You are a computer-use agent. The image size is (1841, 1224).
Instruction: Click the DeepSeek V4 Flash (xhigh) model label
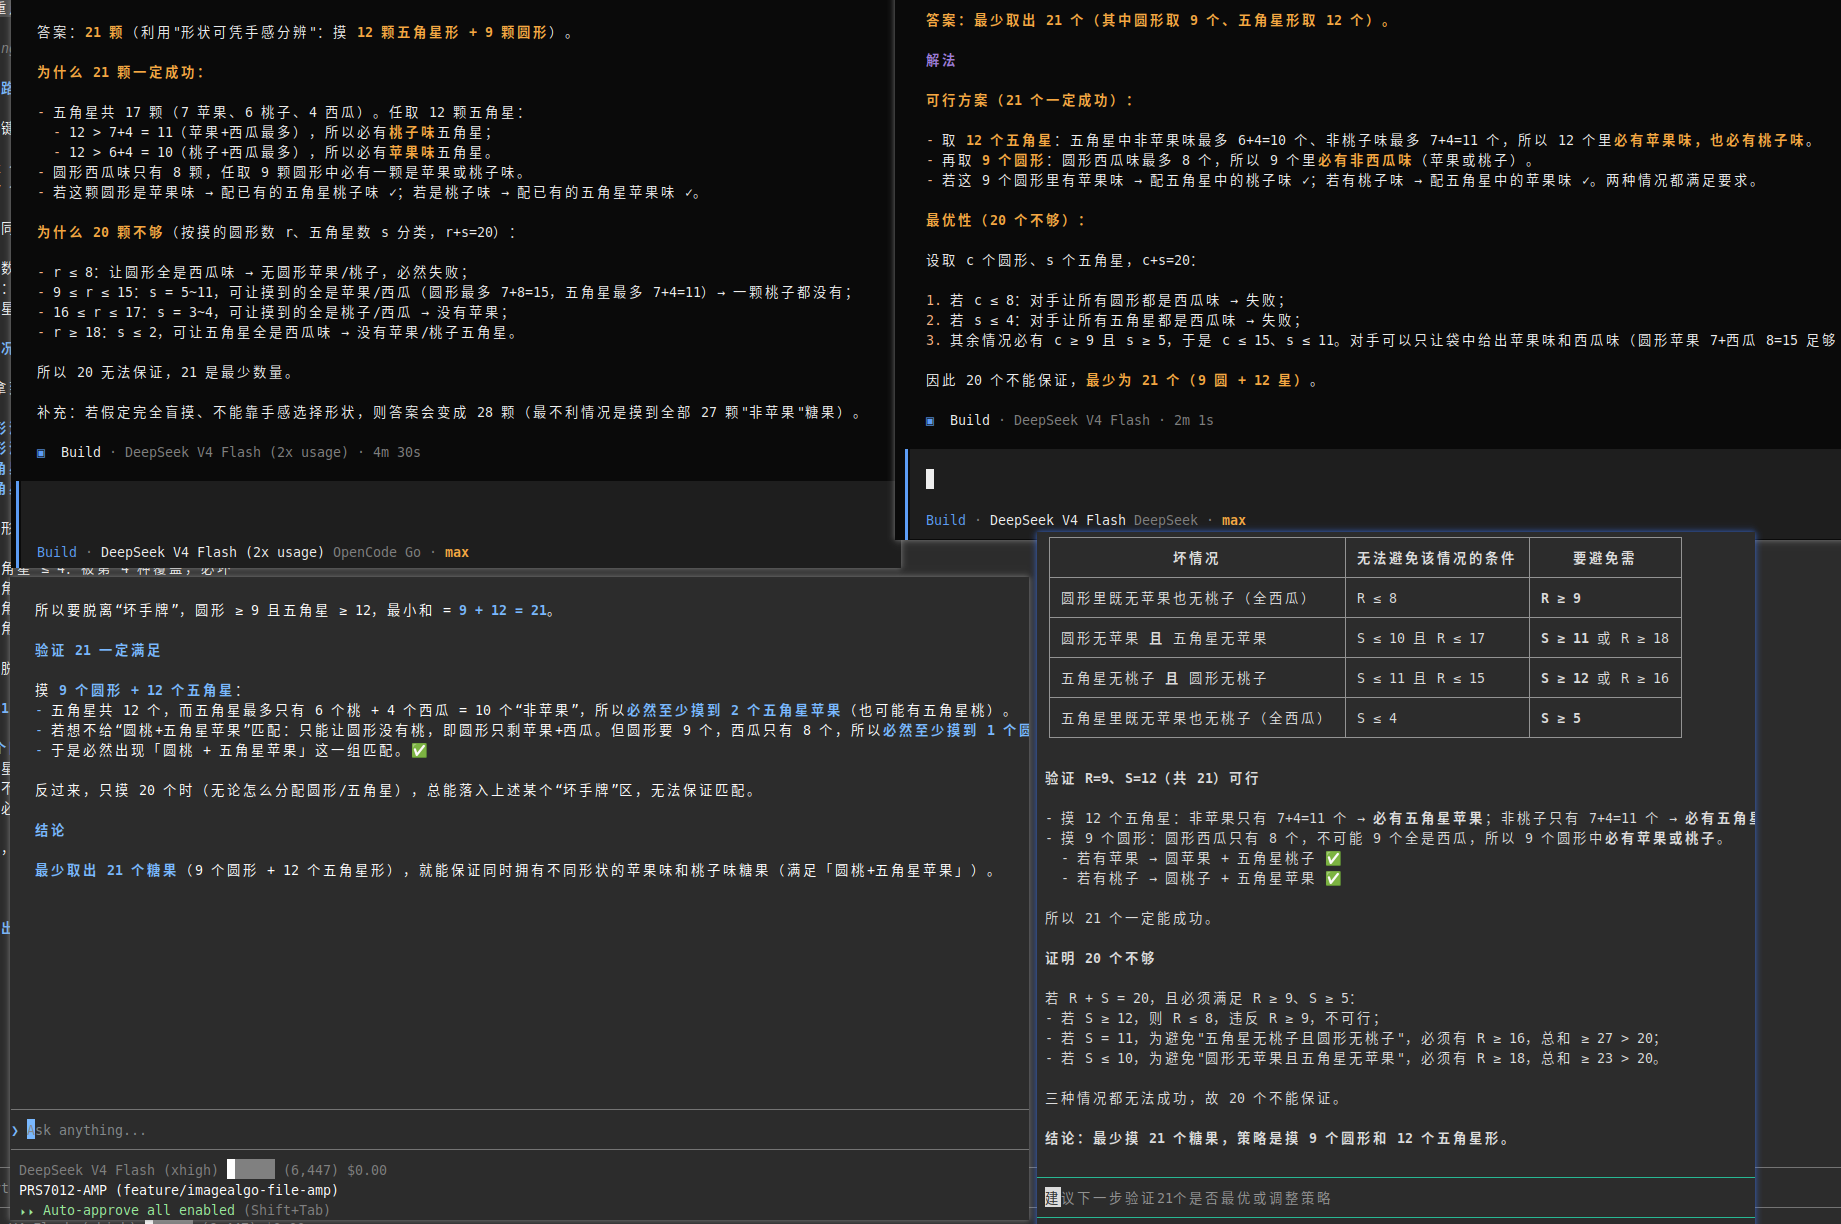(118, 1170)
